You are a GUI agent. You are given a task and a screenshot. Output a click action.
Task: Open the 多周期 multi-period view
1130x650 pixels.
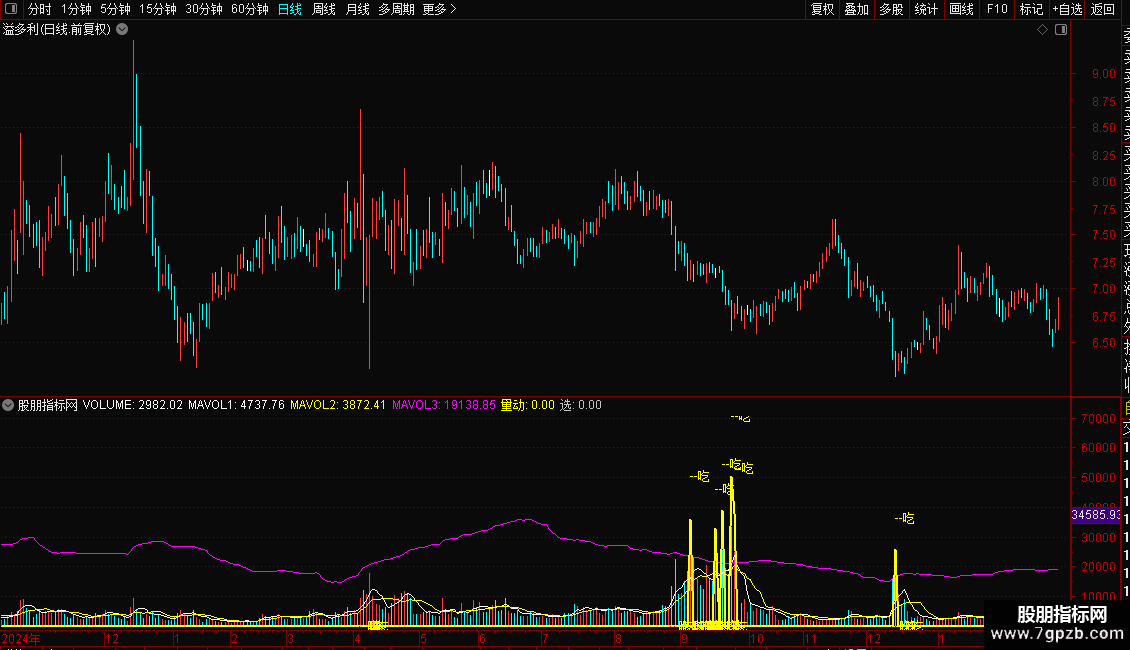tap(396, 9)
